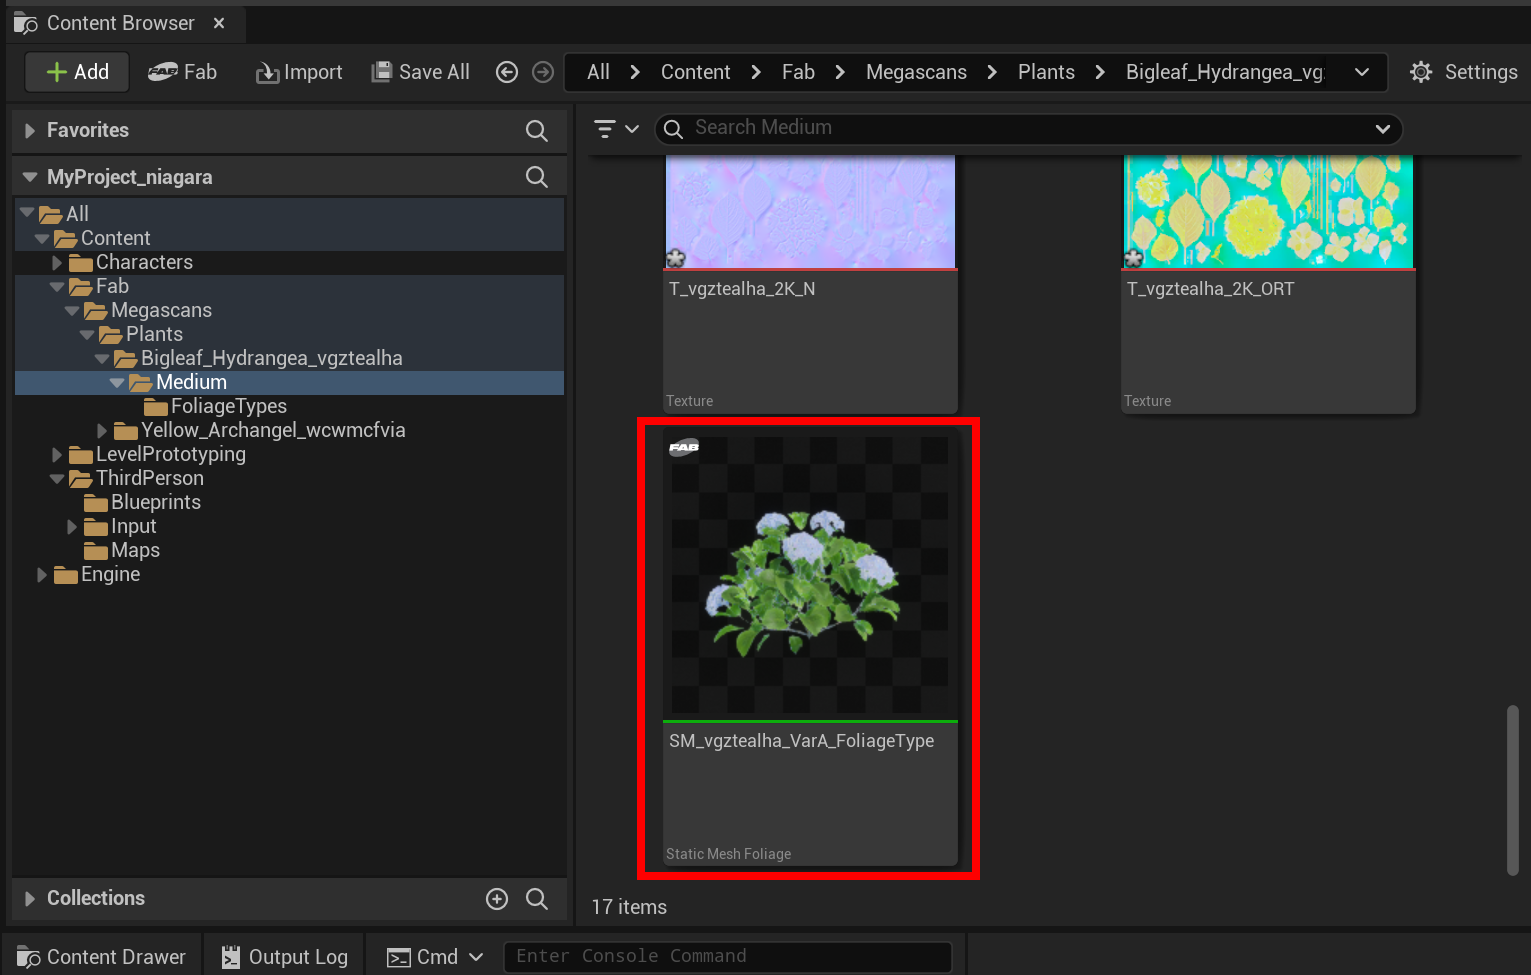Open the Fab marketplace button
This screenshot has height=975, width=1531.
pyautogui.click(x=182, y=72)
